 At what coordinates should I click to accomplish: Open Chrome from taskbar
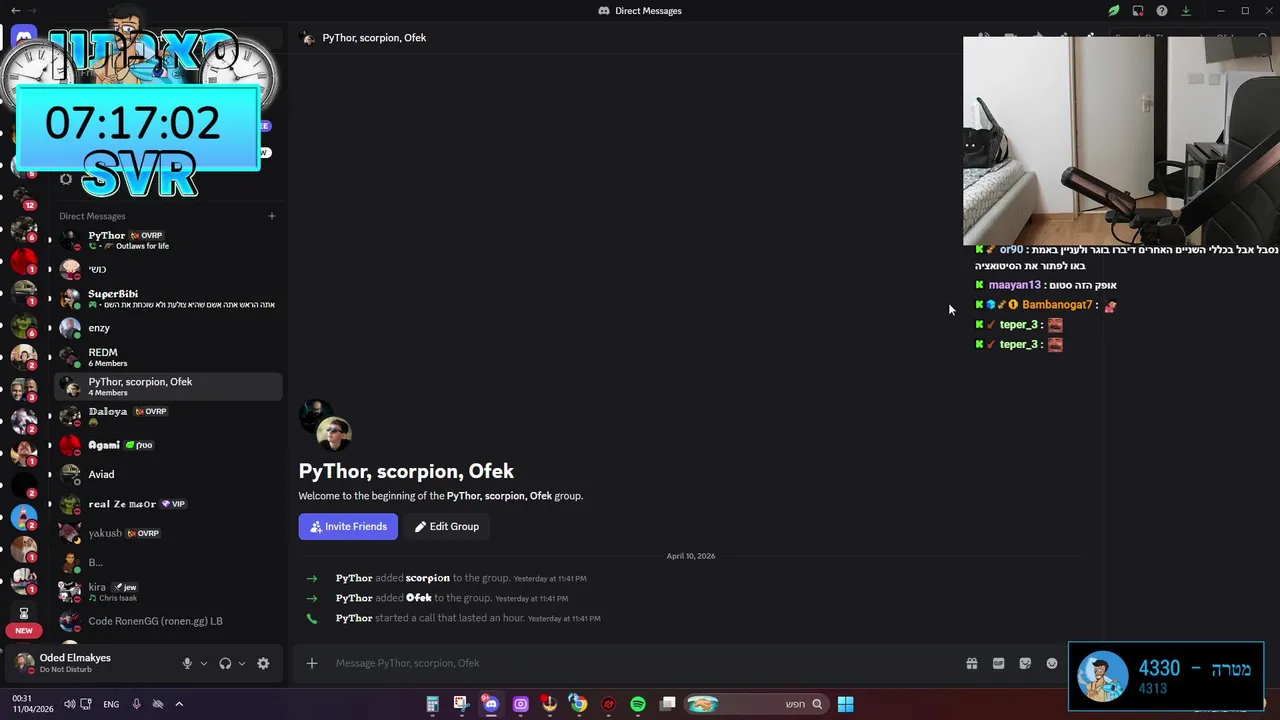(x=579, y=704)
